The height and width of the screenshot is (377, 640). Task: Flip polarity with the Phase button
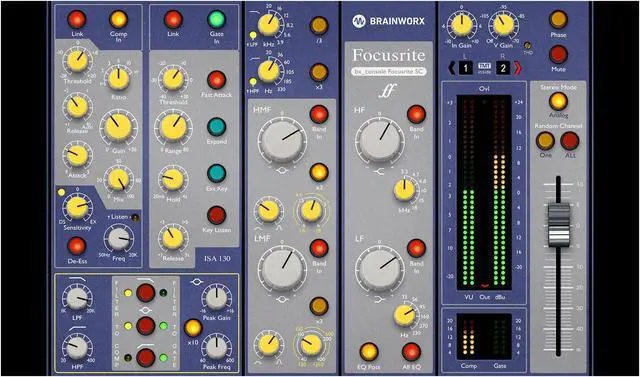(x=558, y=19)
